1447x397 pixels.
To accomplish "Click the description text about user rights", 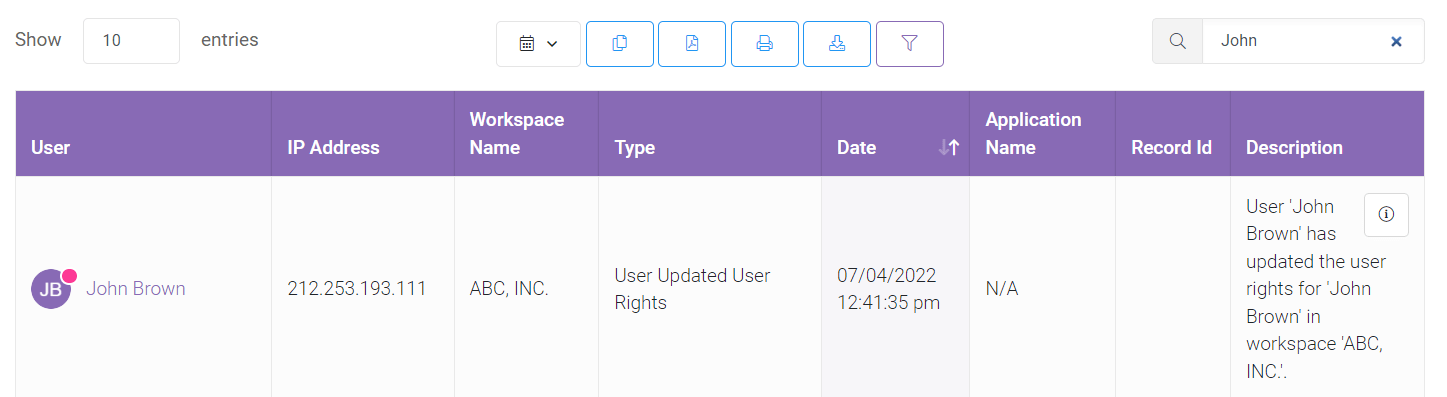I will tap(1316, 289).
